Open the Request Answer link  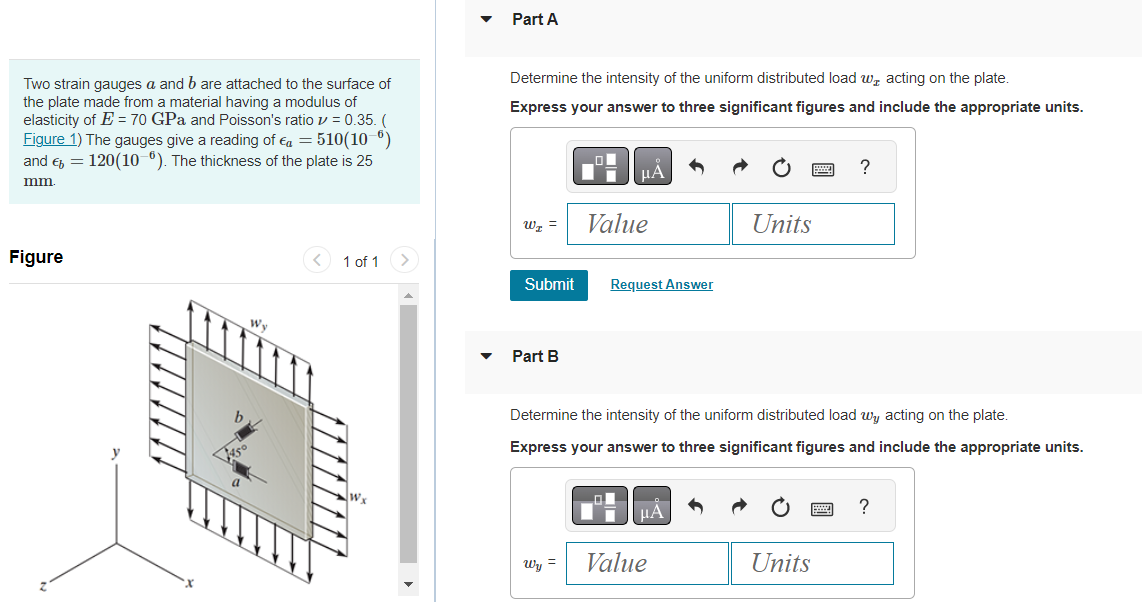point(661,285)
